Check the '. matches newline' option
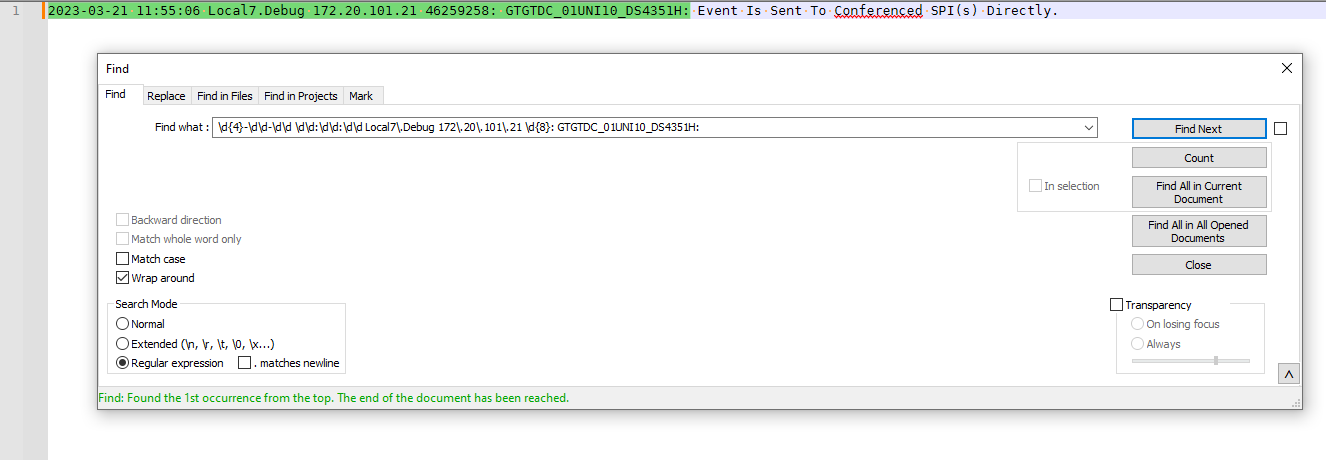The height and width of the screenshot is (460, 1326). (244, 363)
